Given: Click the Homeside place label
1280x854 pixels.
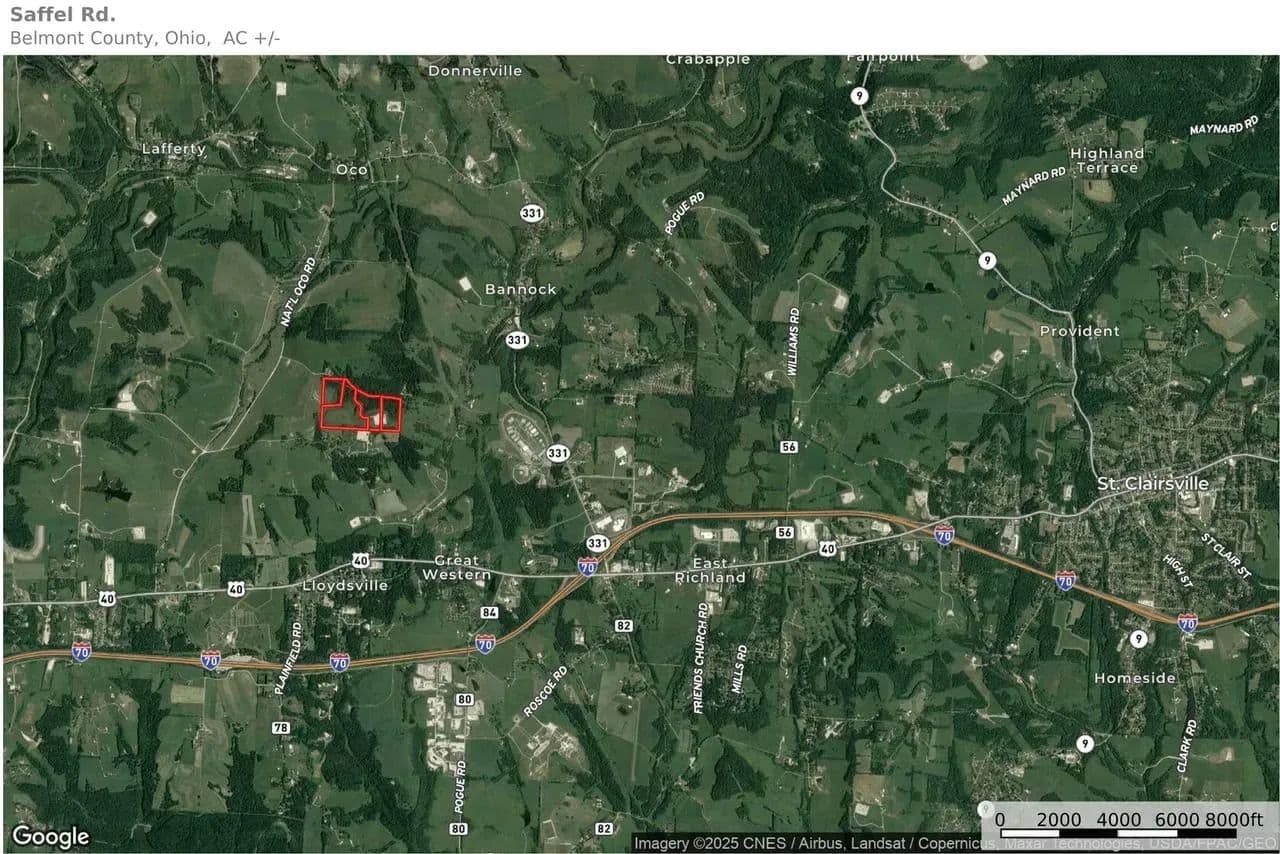Looking at the screenshot, I should [x=1135, y=678].
